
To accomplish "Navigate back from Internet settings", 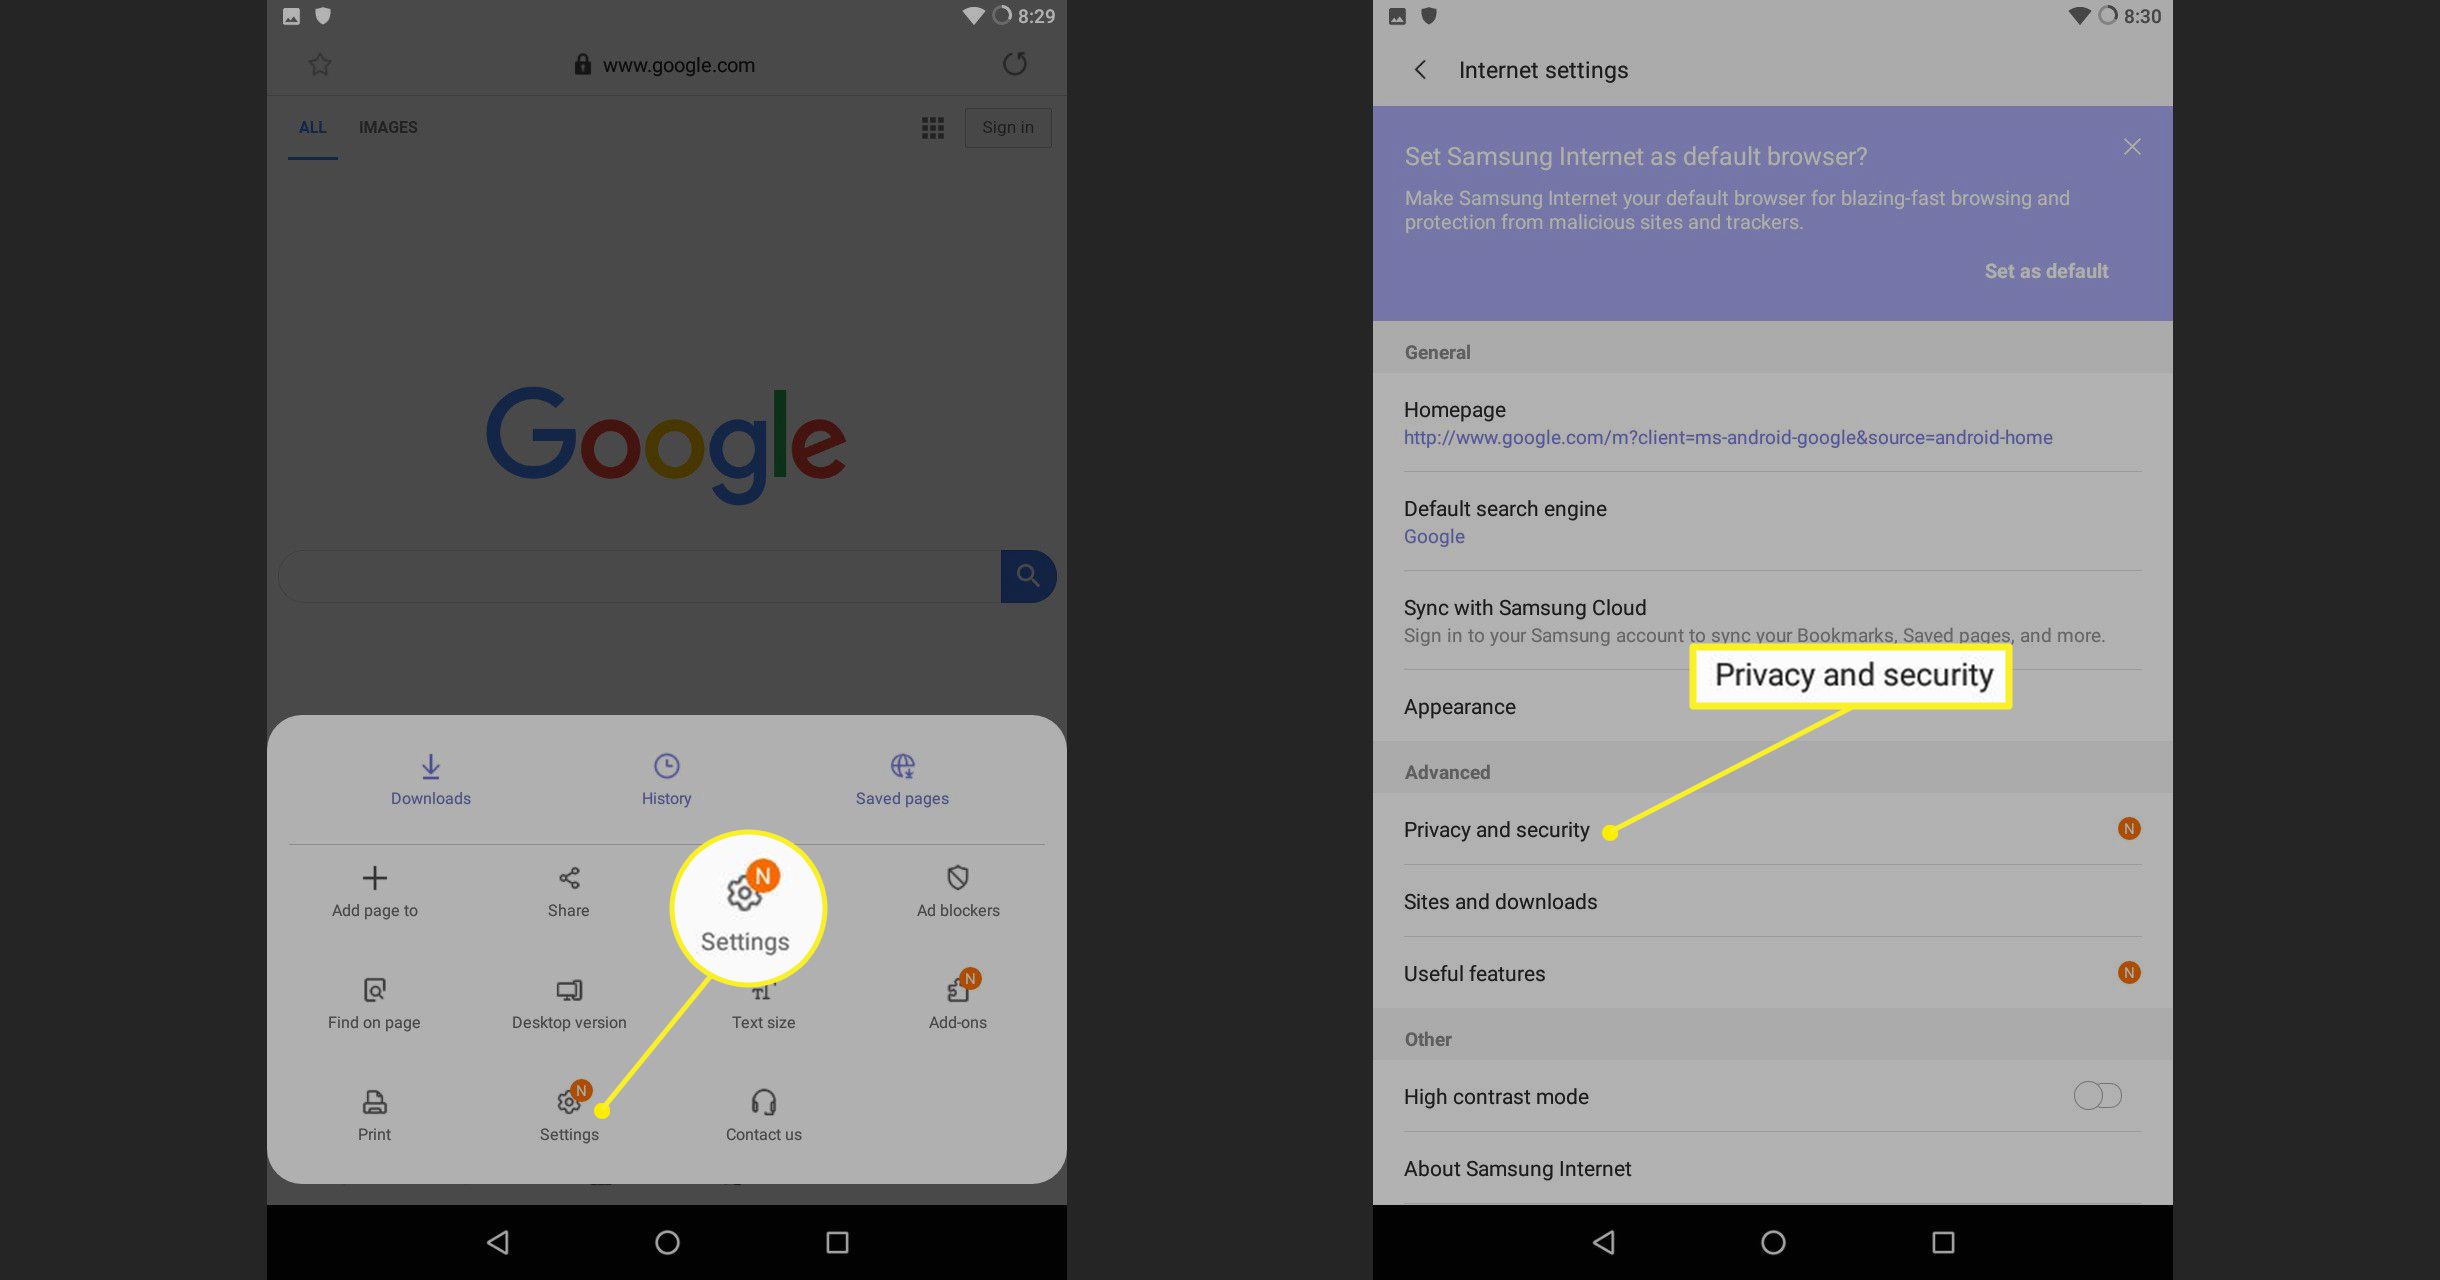I will (x=1418, y=69).
